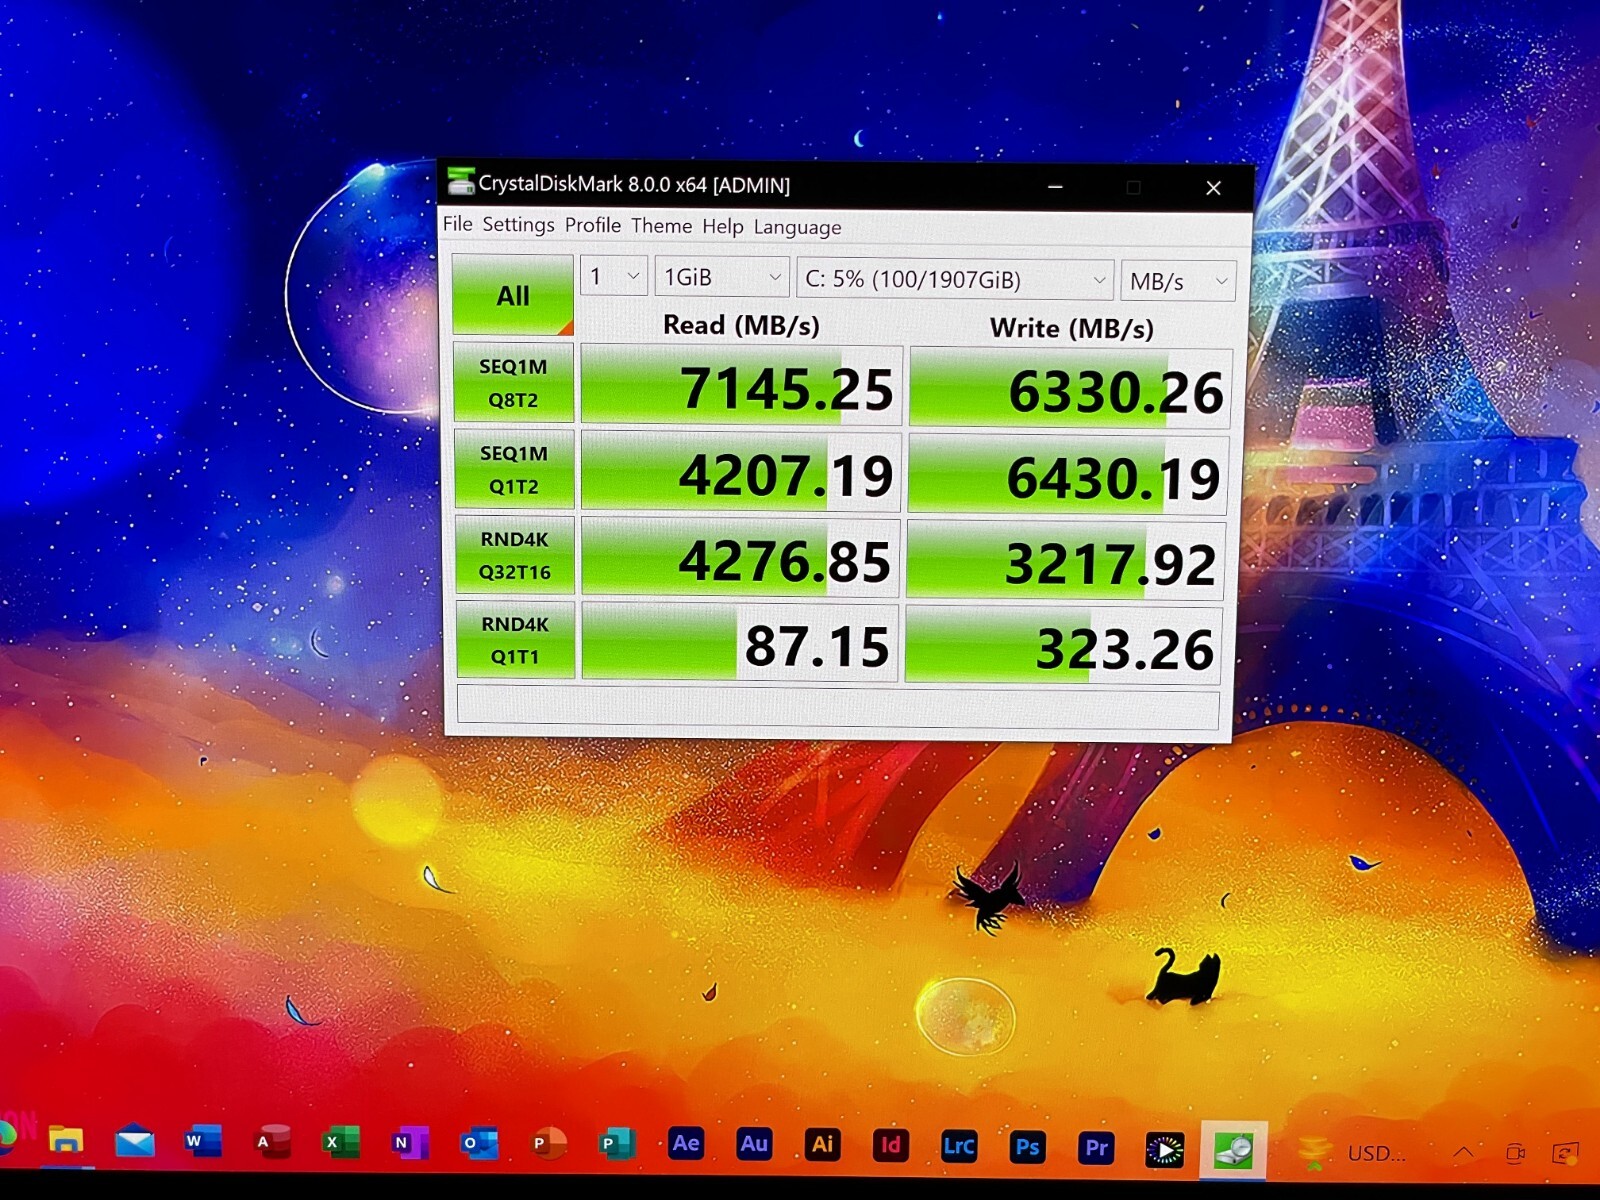Open the video player icon in taskbar
The width and height of the screenshot is (1600, 1200).
click(1165, 1150)
